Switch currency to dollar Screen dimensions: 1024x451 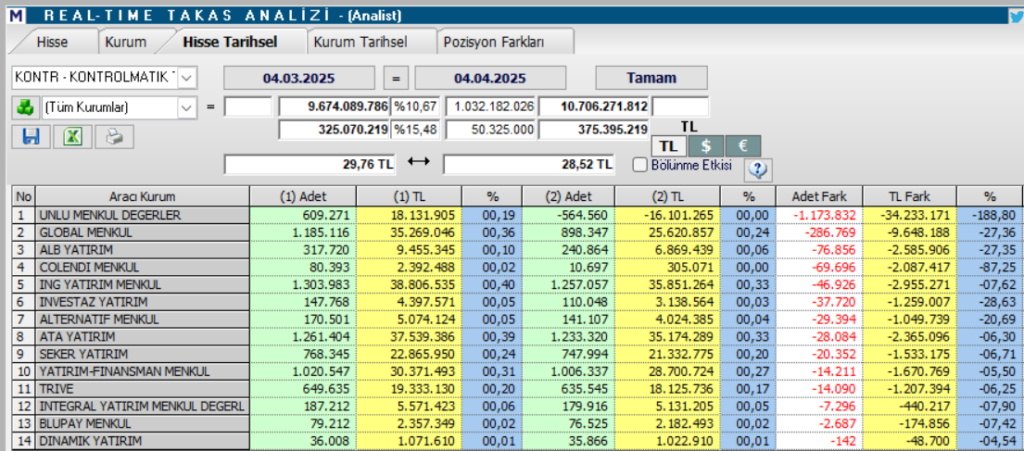coord(706,146)
